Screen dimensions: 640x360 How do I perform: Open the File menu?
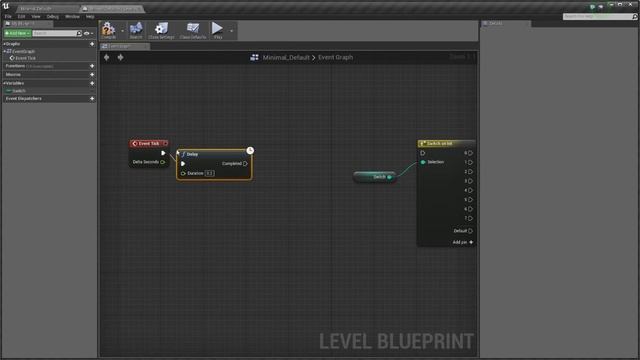point(8,16)
